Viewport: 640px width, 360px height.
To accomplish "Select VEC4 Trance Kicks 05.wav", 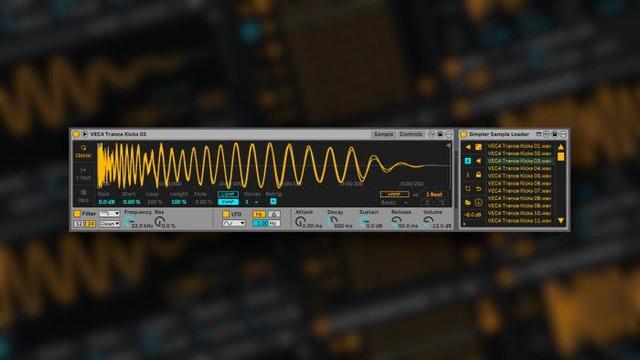I will (519, 176).
